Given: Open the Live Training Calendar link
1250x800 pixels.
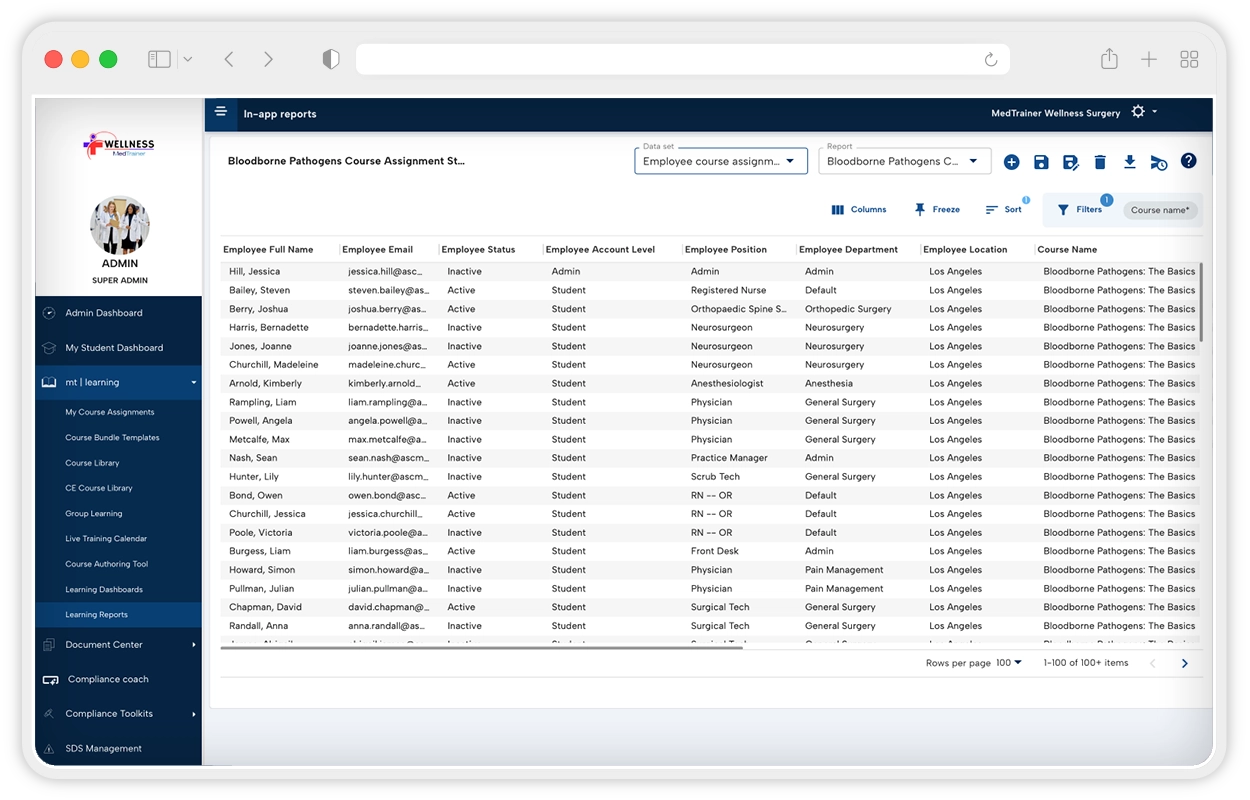Looking at the screenshot, I should [107, 538].
